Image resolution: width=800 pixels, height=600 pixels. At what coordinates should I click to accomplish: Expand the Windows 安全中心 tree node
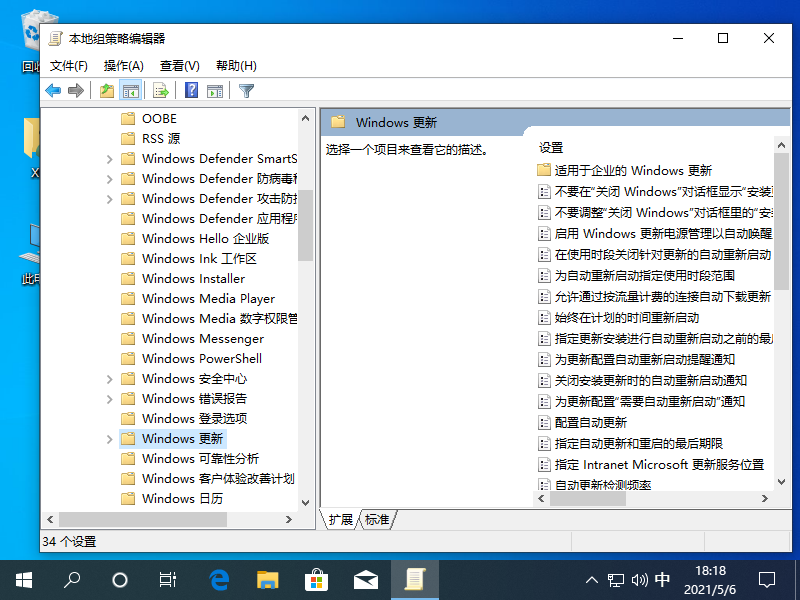[x=109, y=379]
